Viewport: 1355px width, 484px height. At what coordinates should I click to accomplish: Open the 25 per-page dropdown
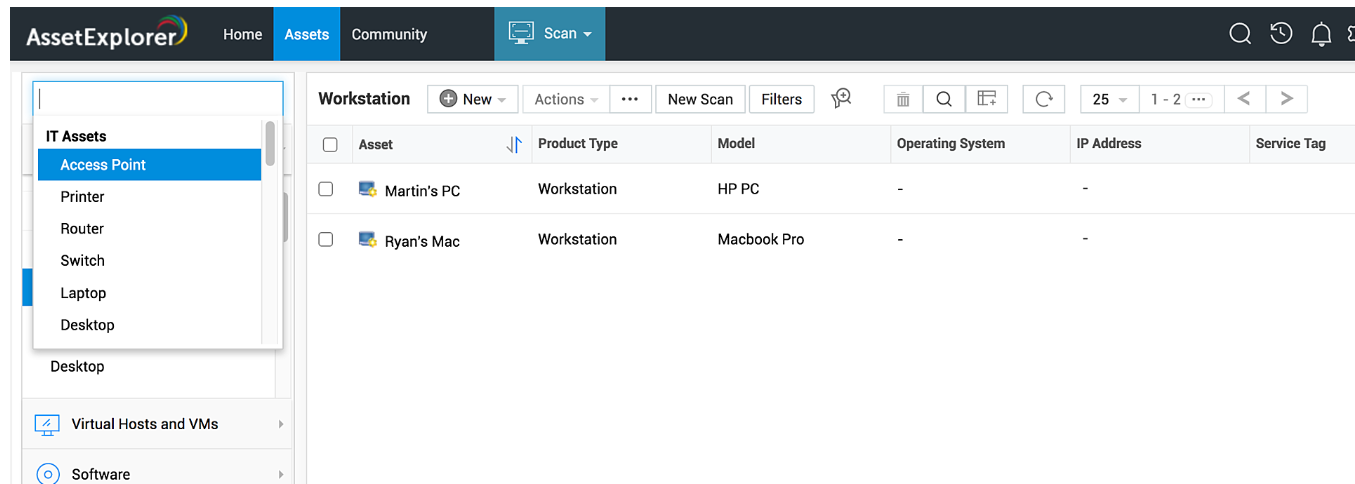(1109, 99)
